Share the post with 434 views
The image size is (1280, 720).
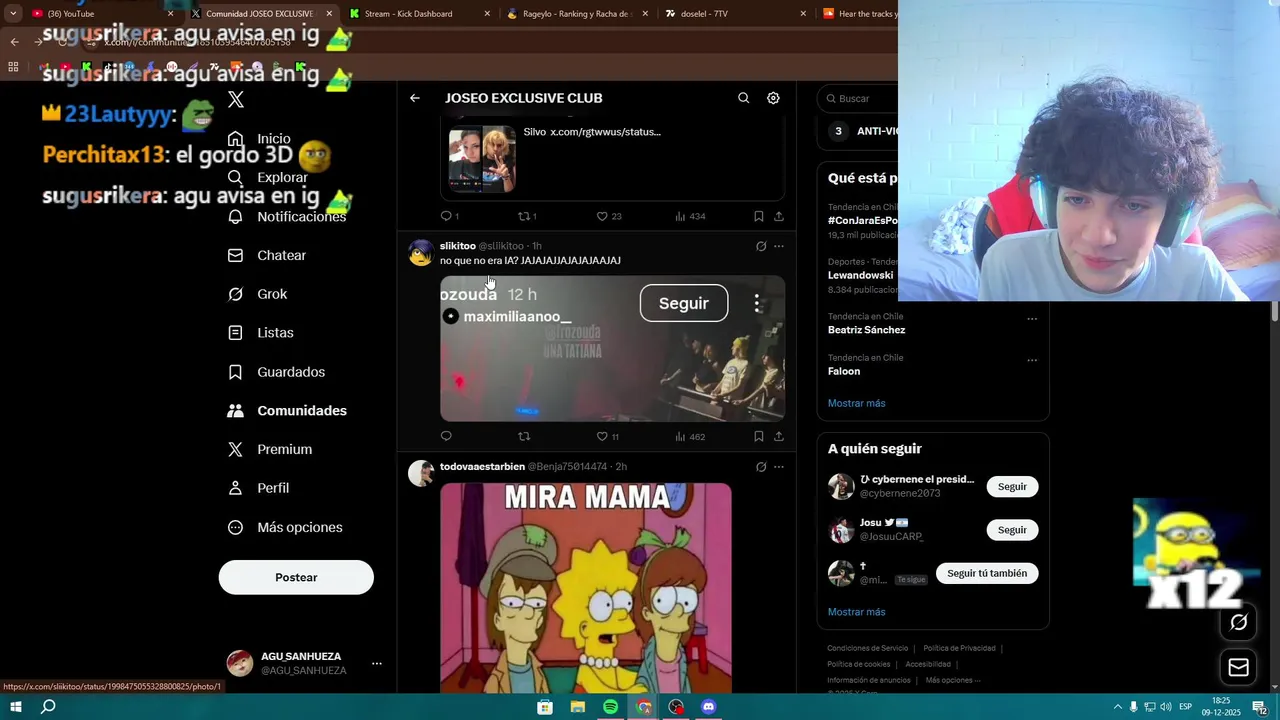pos(778,216)
